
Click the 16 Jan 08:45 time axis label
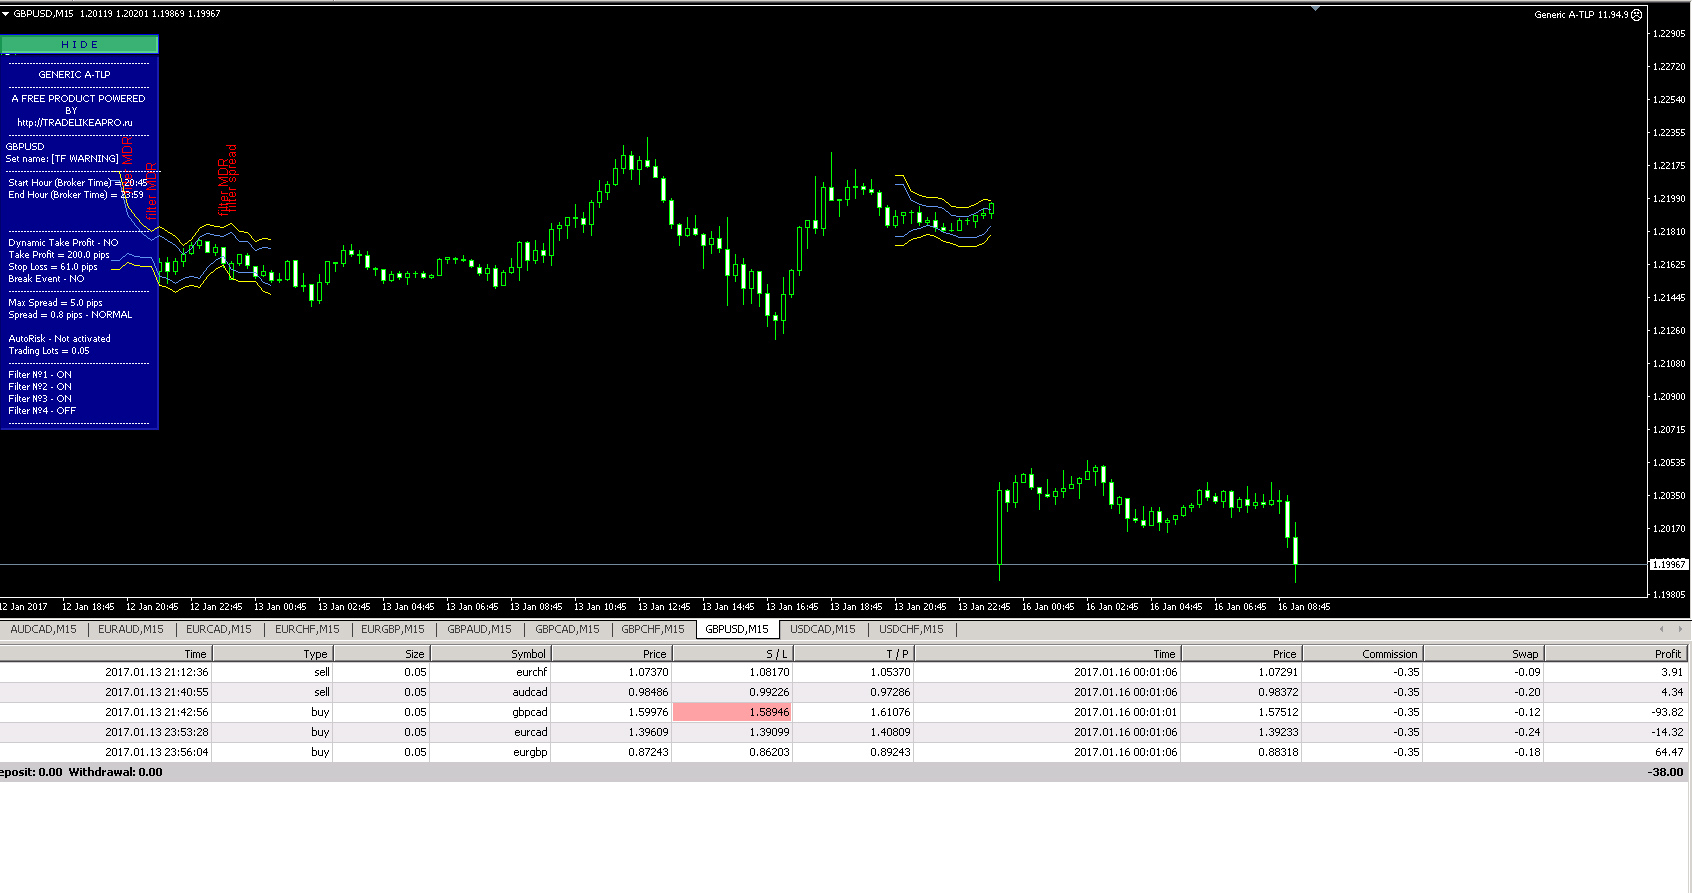1303,606
